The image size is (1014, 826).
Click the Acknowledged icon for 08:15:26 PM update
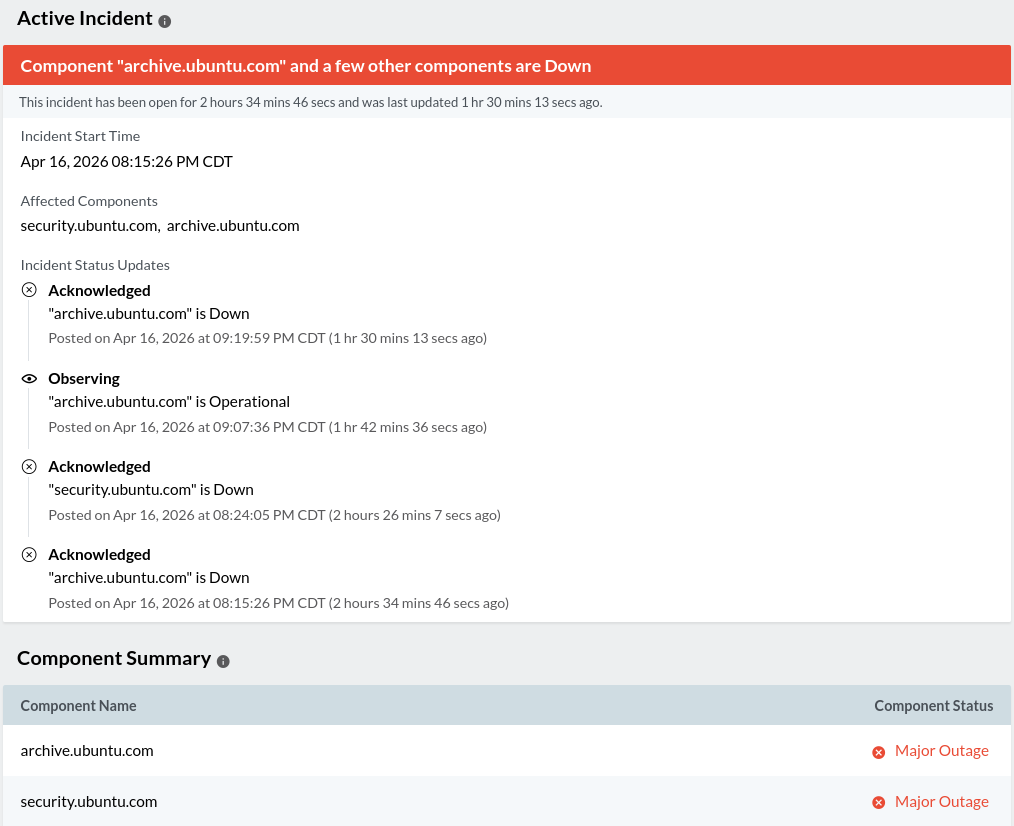29,554
